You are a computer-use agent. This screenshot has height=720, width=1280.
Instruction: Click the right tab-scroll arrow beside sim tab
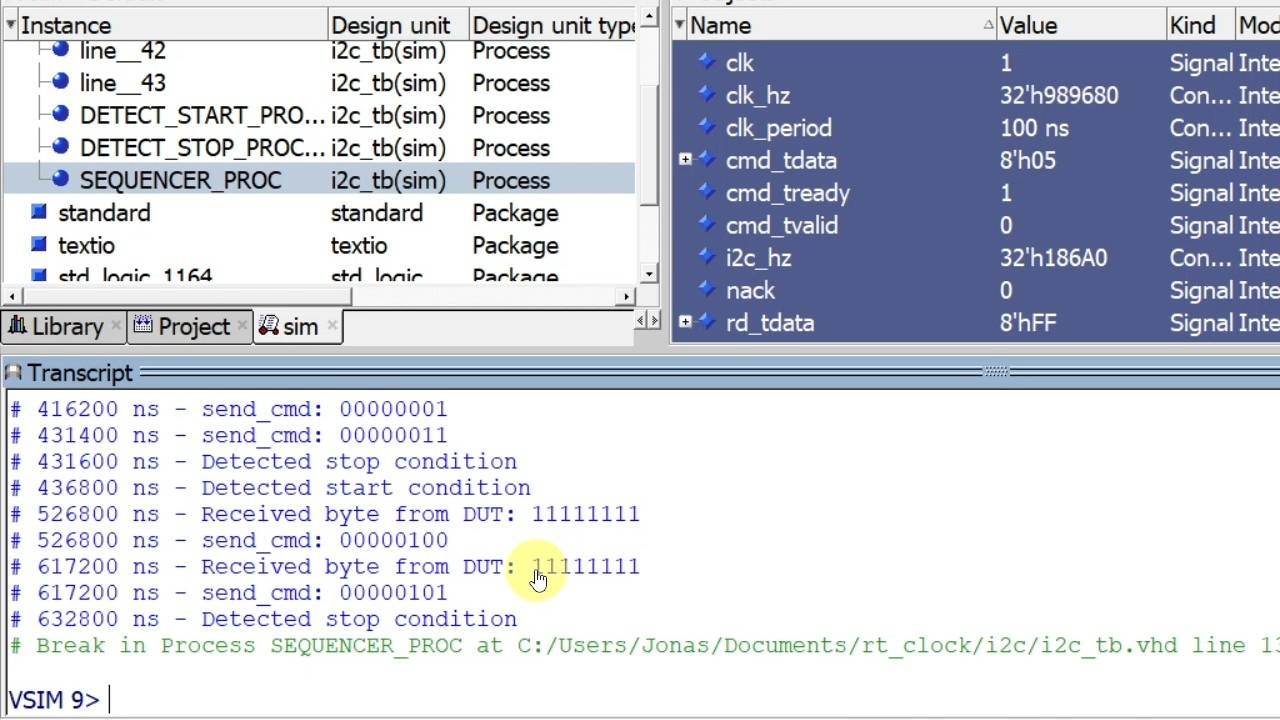[x=654, y=320]
